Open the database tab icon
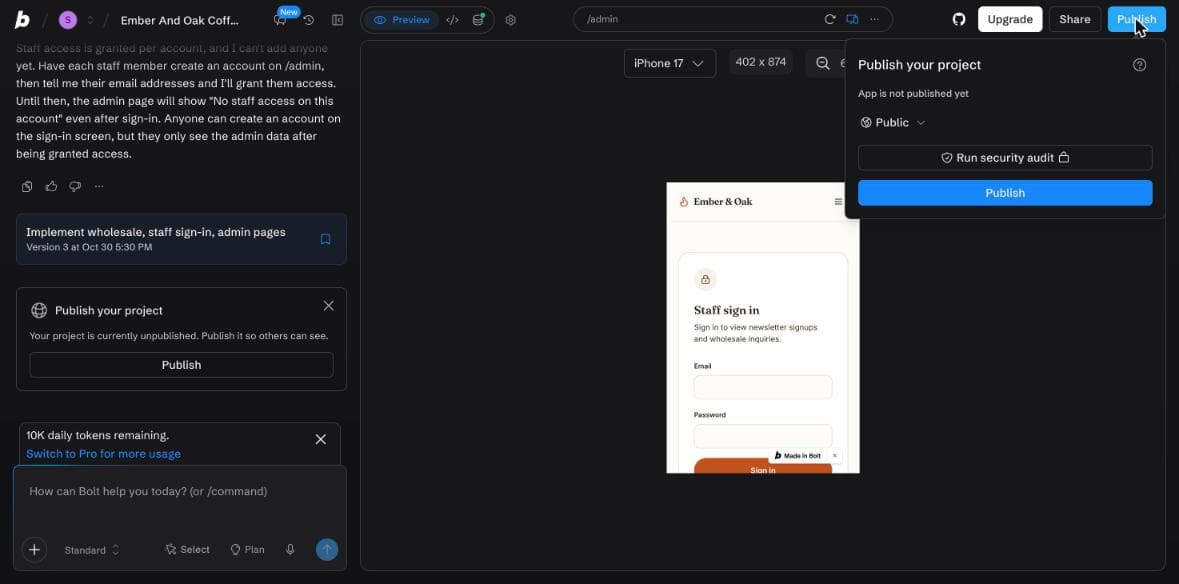 478,20
